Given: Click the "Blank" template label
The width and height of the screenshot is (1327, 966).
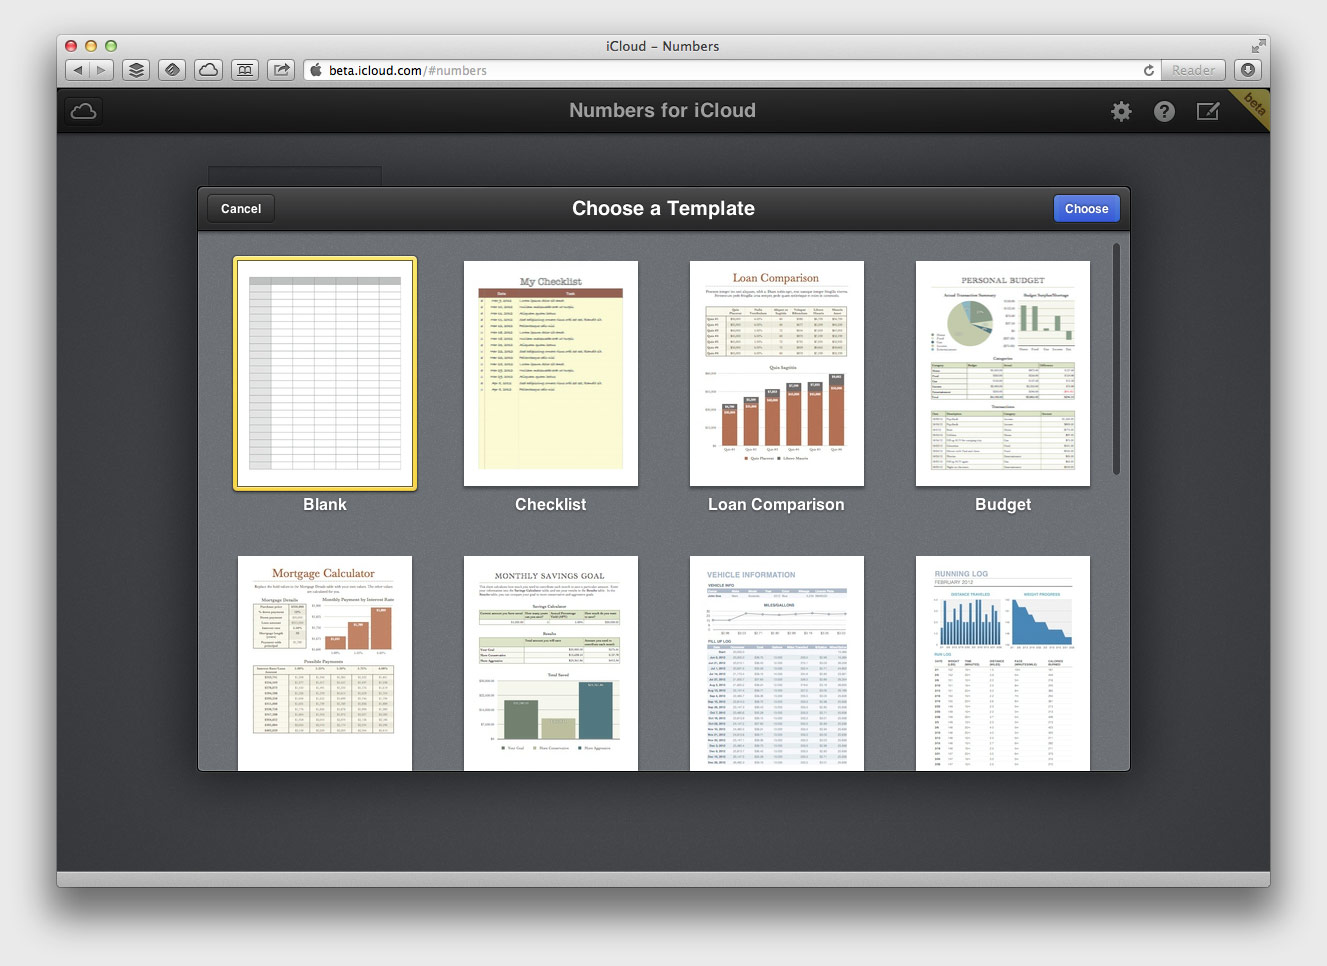Looking at the screenshot, I should pos(325,505).
